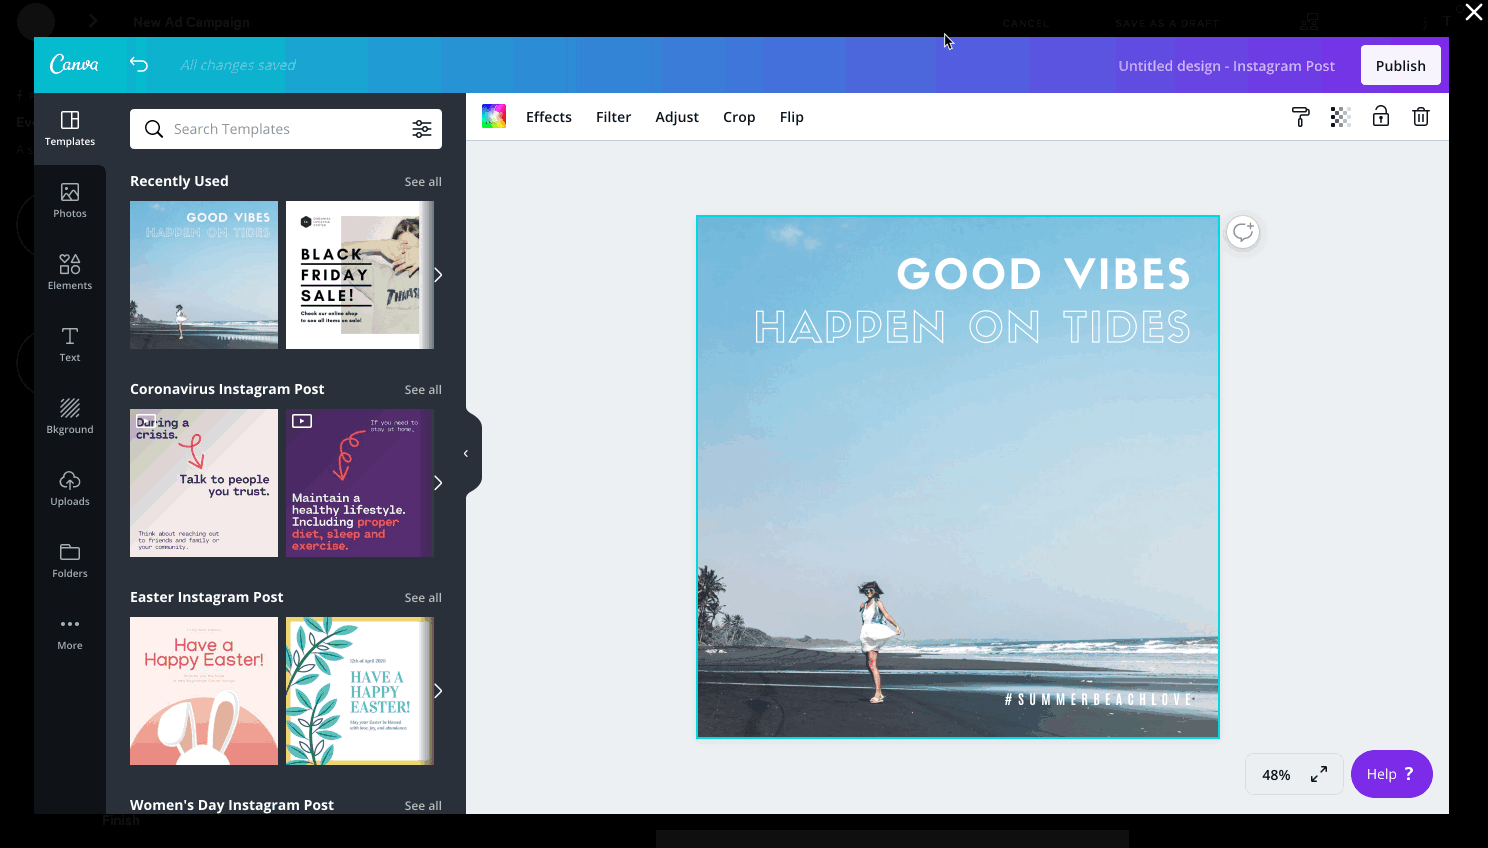The width and height of the screenshot is (1488, 848).
Task: Click See all for Easter Instagram Post
Action: [x=423, y=598]
